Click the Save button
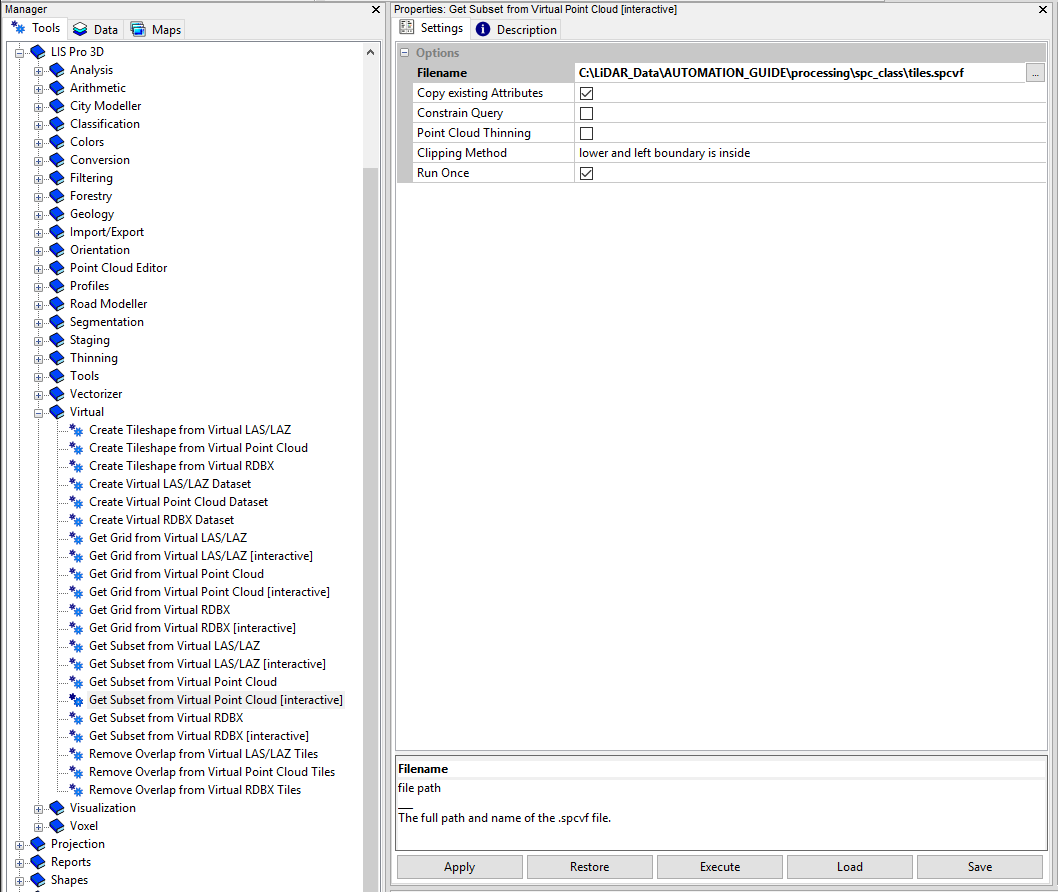The width and height of the screenshot is (1058, 892). click(979, 867)
